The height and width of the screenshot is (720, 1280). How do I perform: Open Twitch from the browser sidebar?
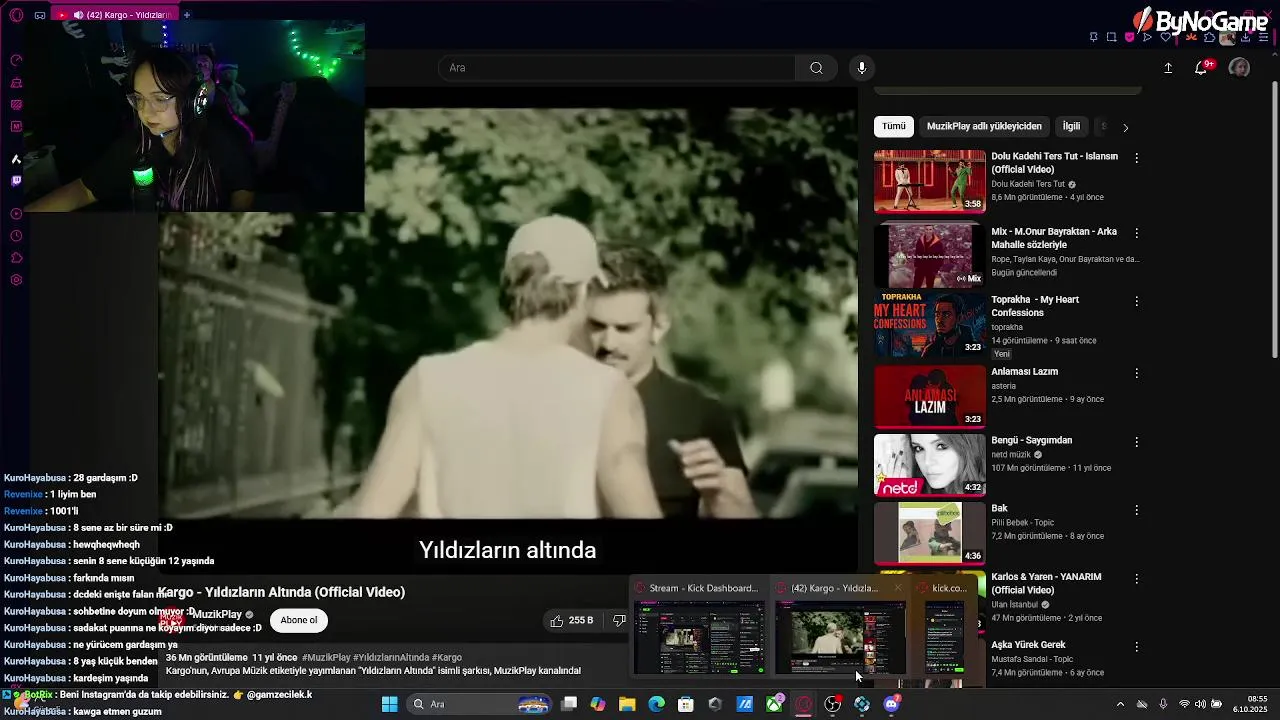tap(16, 181)
